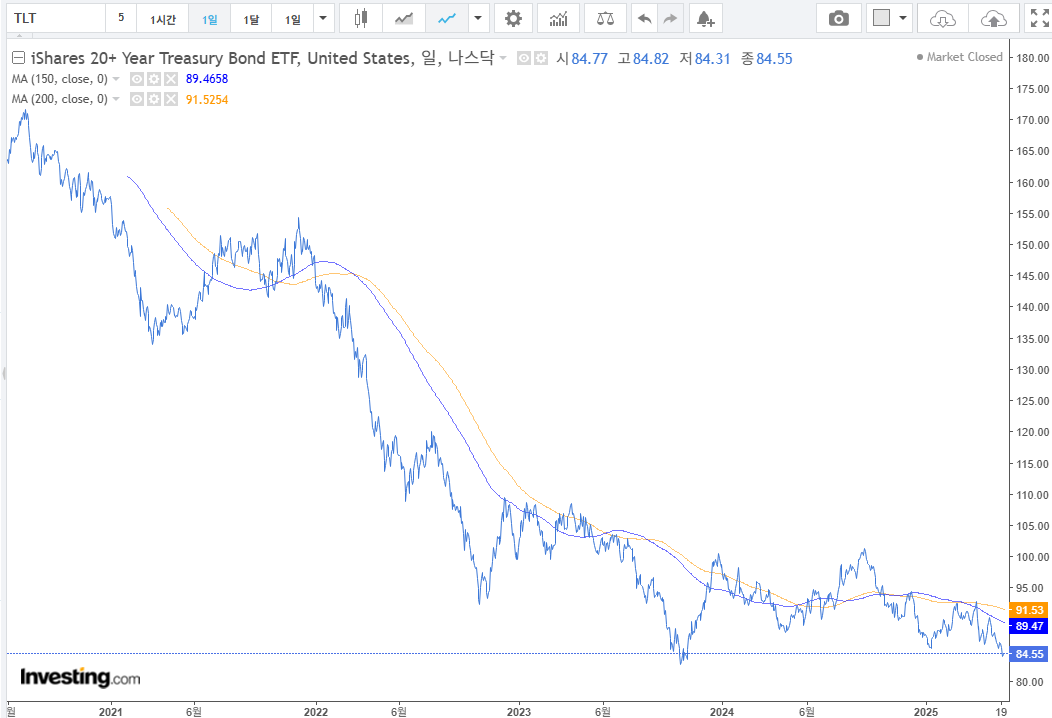Open the indicators bar-chart icon
The image size is (1052, 718).
pos(558,18)
